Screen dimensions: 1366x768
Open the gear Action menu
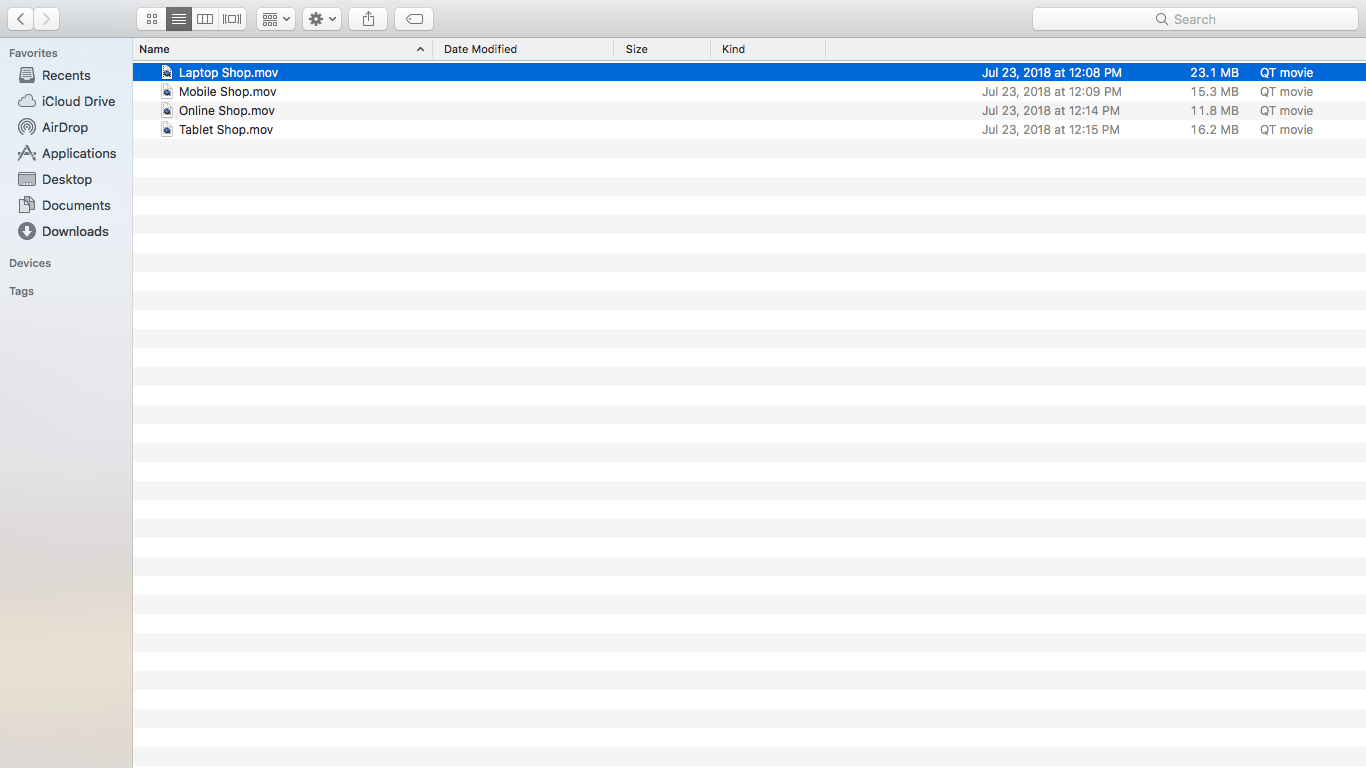pos(322,19)
